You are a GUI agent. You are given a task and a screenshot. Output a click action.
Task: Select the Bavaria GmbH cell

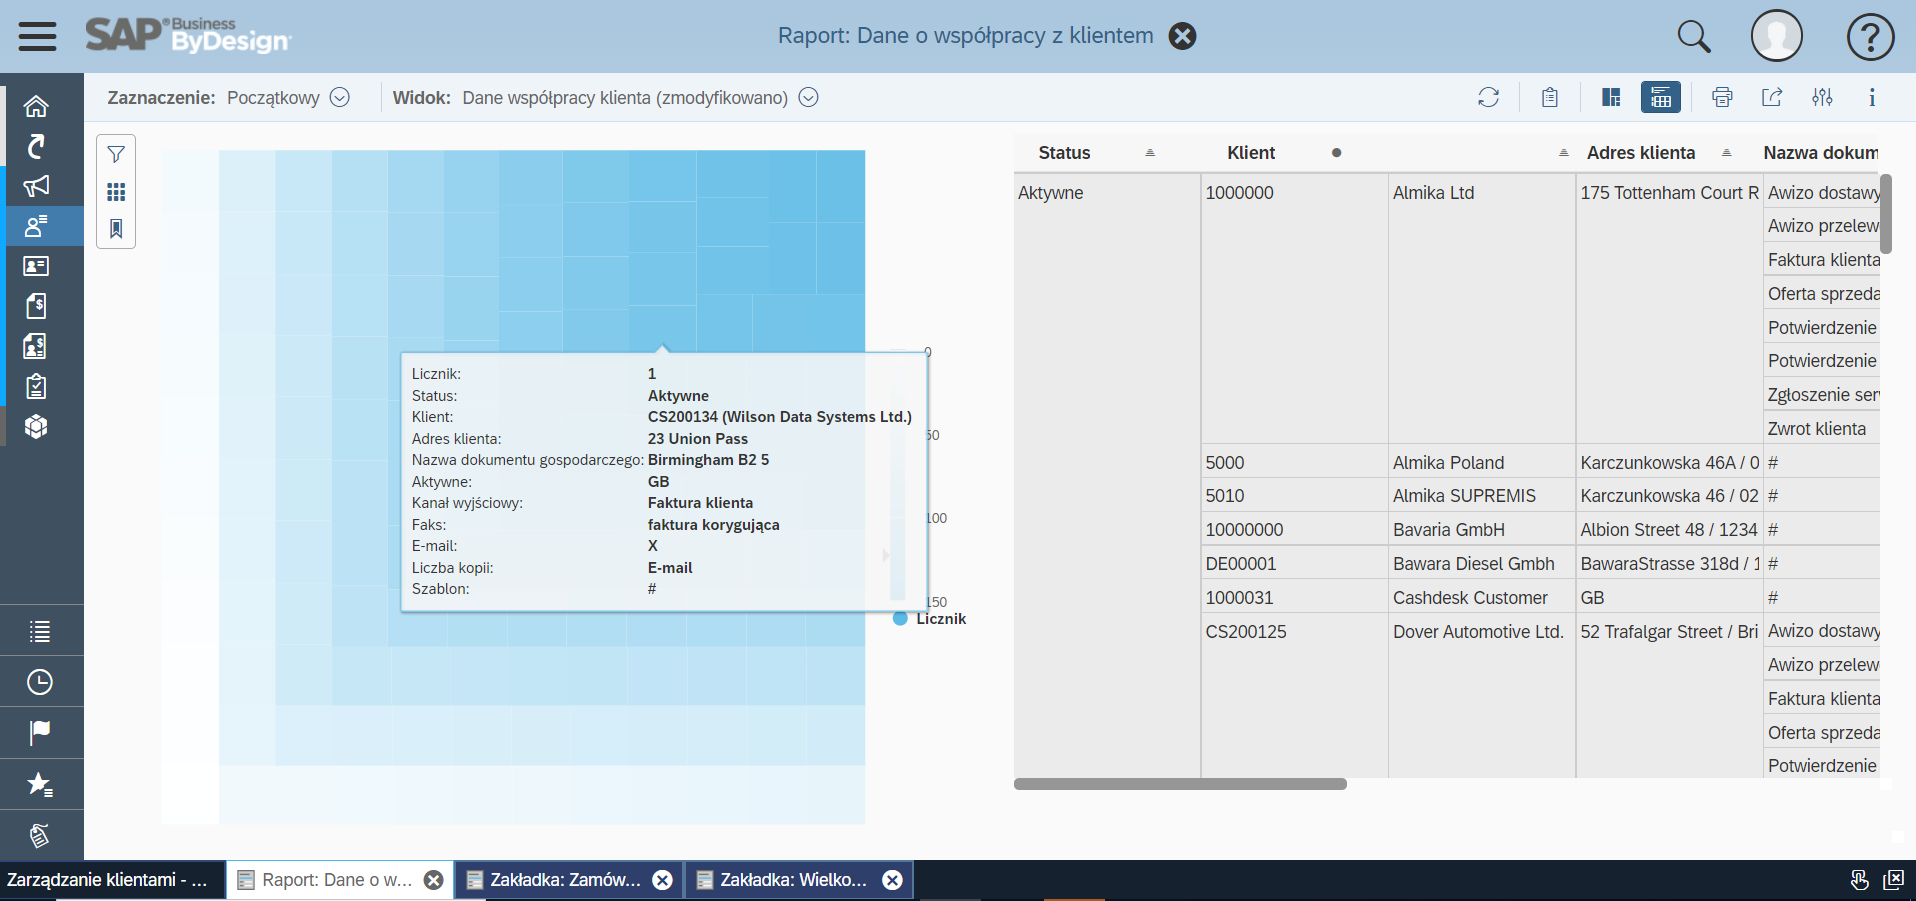1482,530
